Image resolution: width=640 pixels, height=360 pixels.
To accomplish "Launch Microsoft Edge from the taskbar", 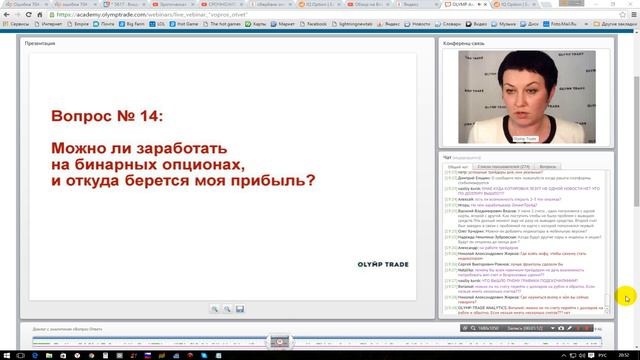I will [35, 356].
